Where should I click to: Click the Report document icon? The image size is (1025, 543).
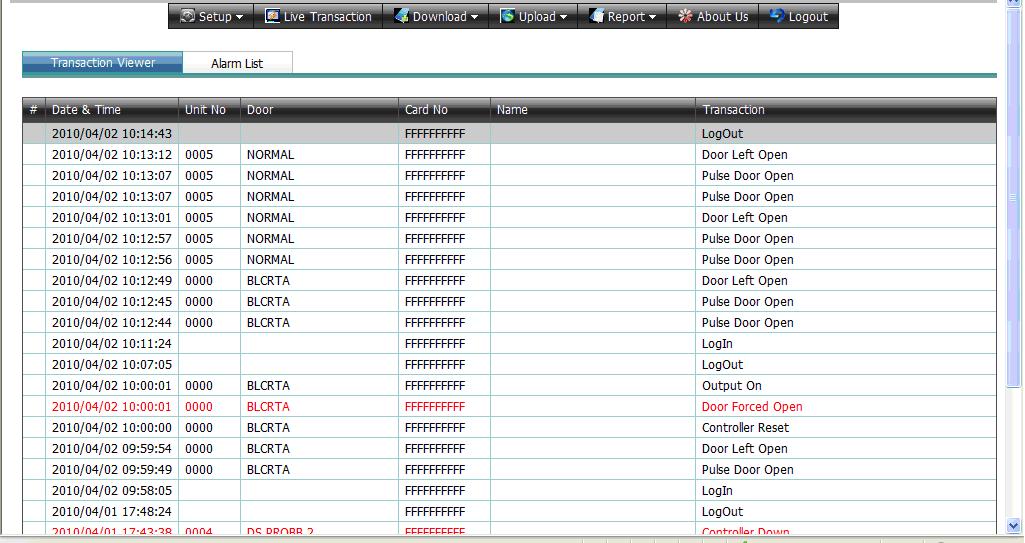(x=596, y=16)
